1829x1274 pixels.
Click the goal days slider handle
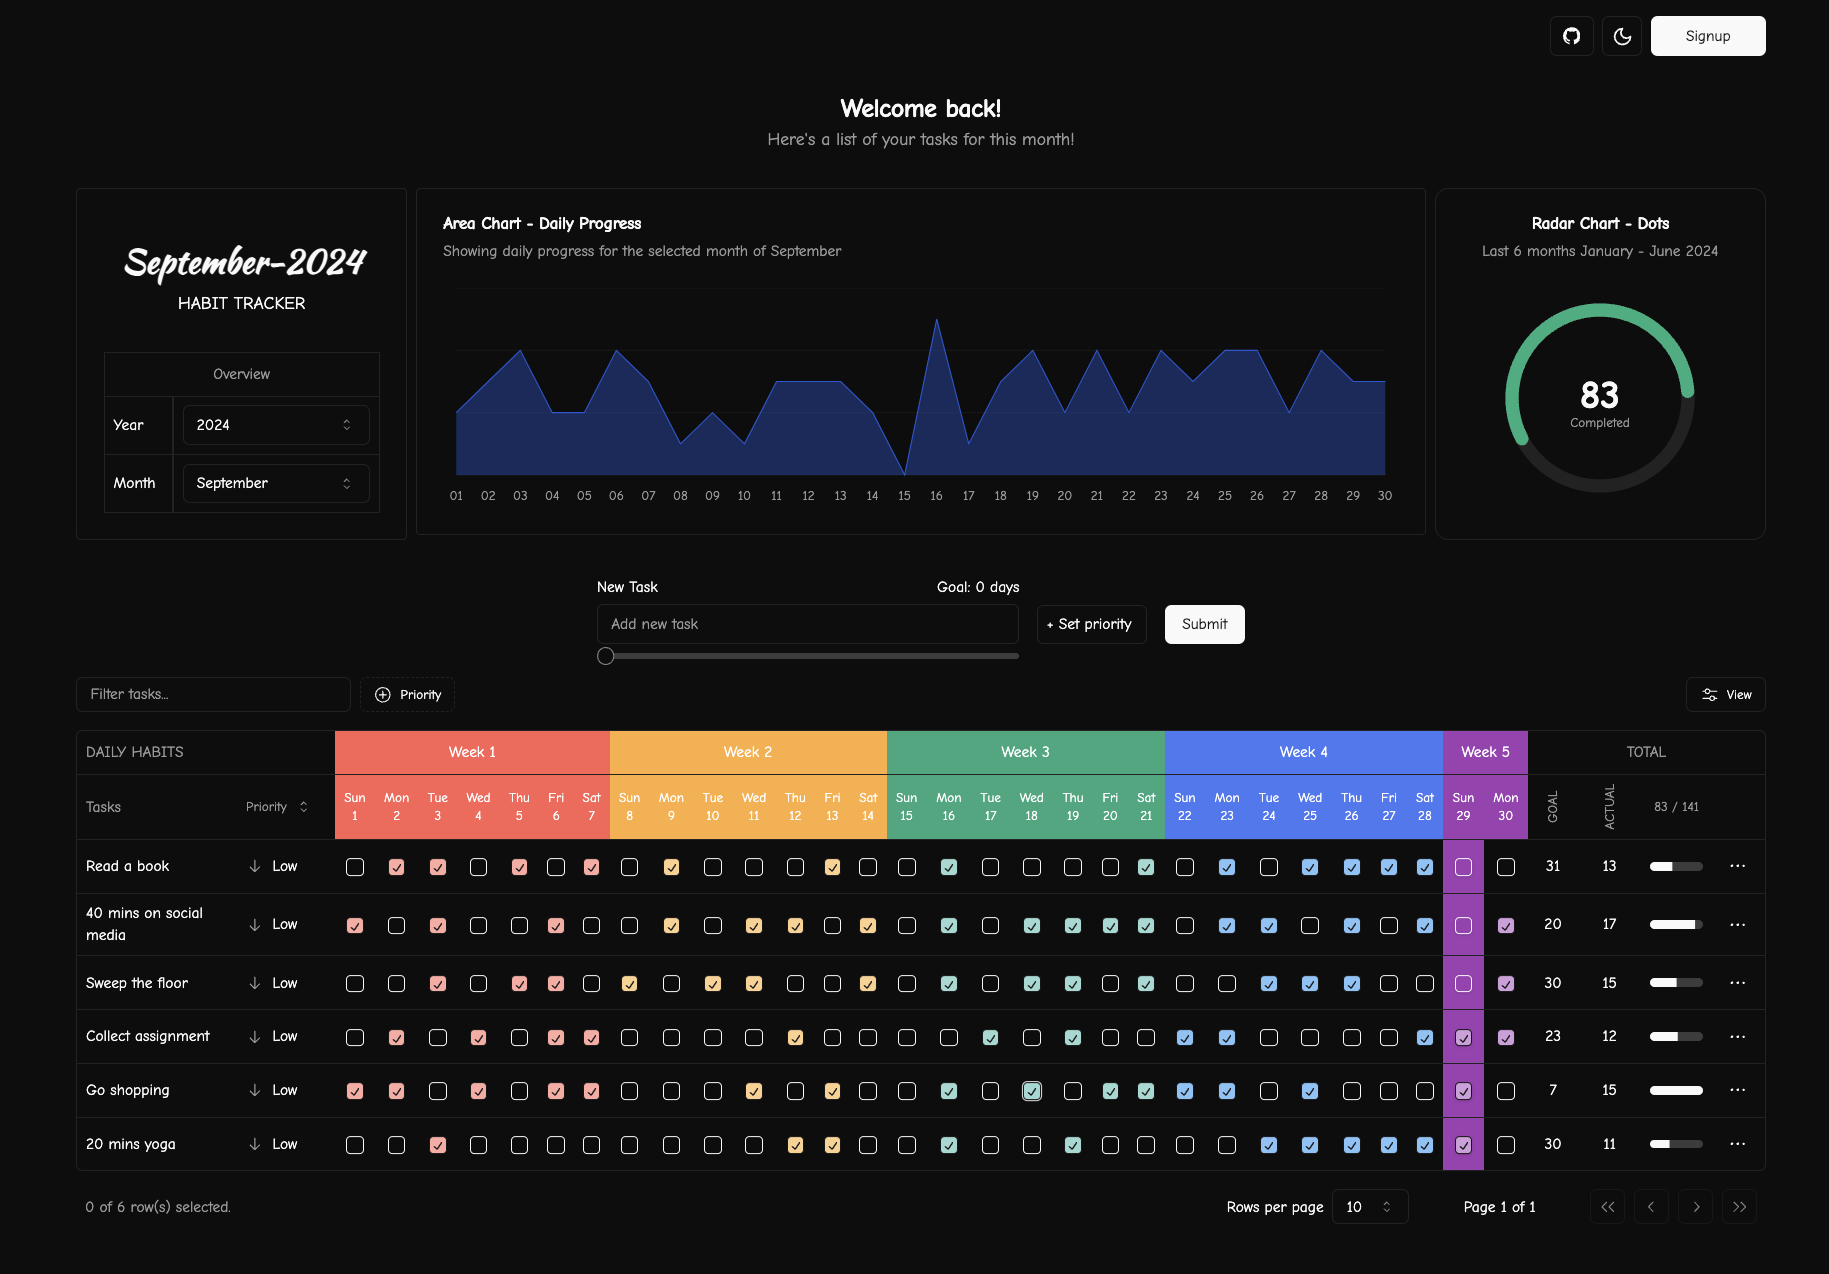coord(605,655)
